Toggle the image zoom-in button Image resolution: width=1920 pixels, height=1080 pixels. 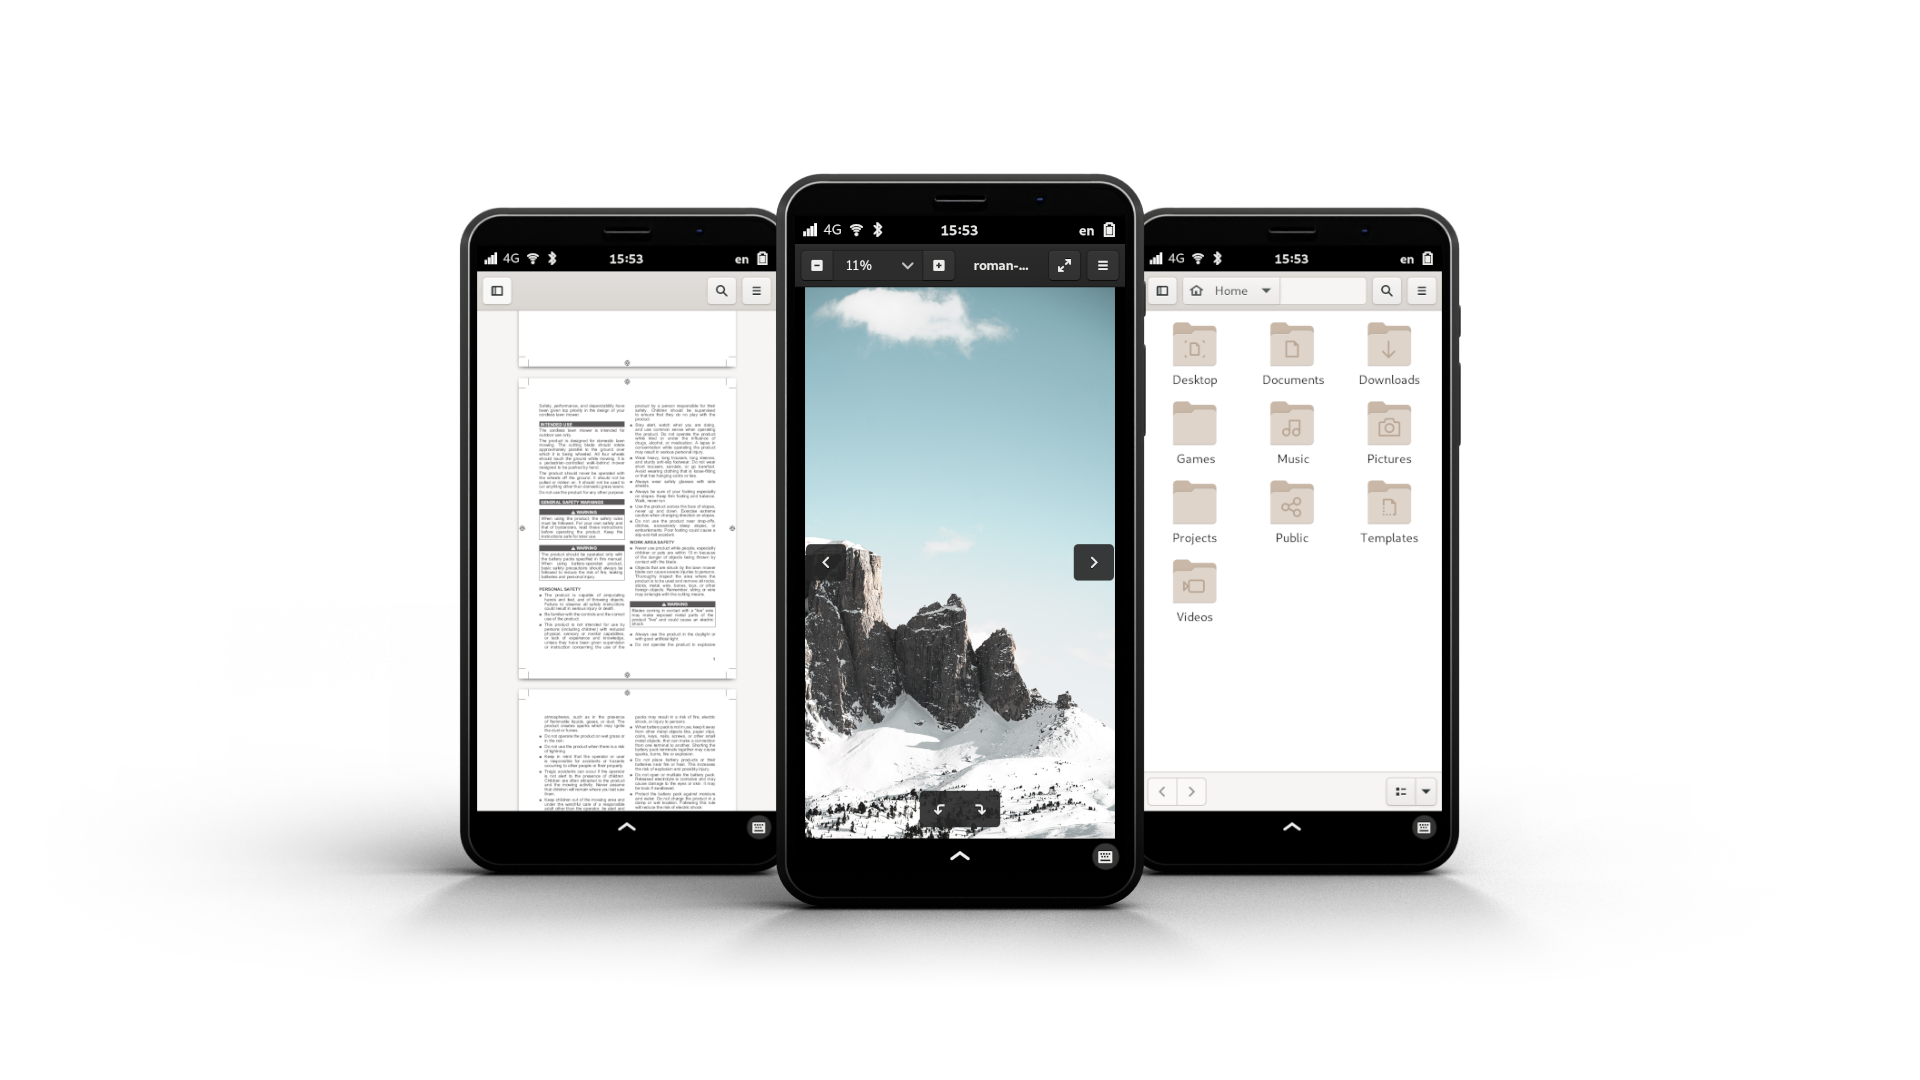[x=939, y=265]
